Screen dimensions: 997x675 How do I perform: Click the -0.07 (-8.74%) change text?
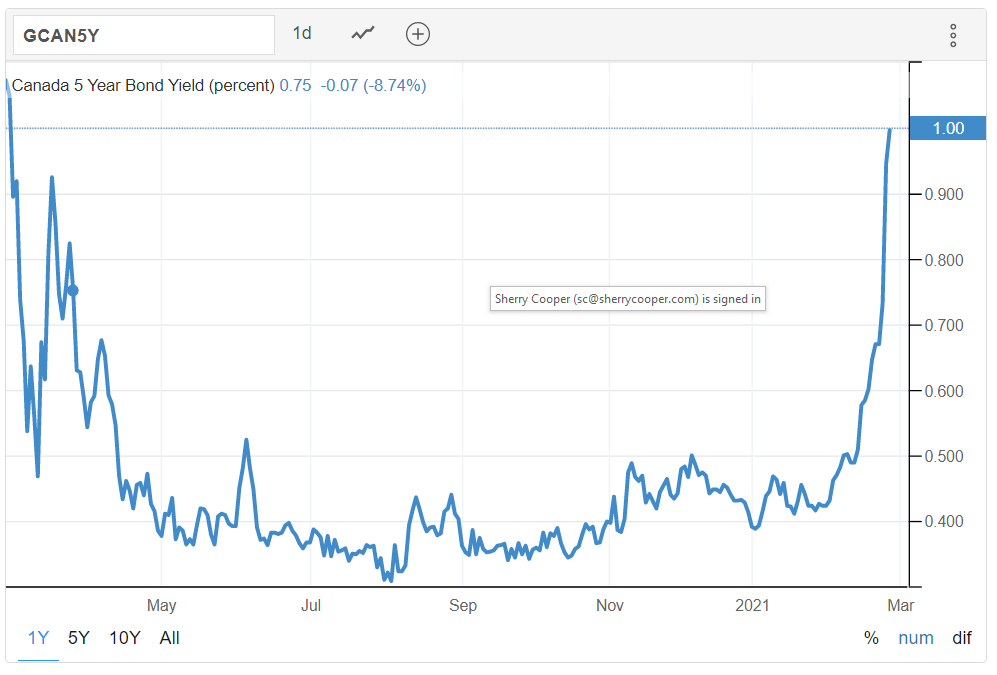[x=373, y=85]
